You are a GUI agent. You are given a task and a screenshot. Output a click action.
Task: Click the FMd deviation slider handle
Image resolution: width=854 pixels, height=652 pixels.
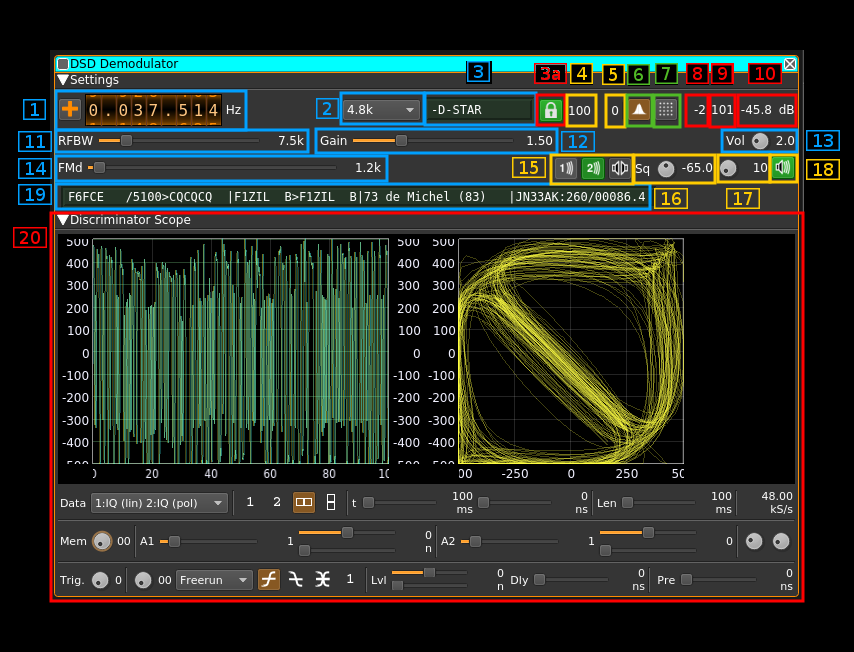click(99, 168)
